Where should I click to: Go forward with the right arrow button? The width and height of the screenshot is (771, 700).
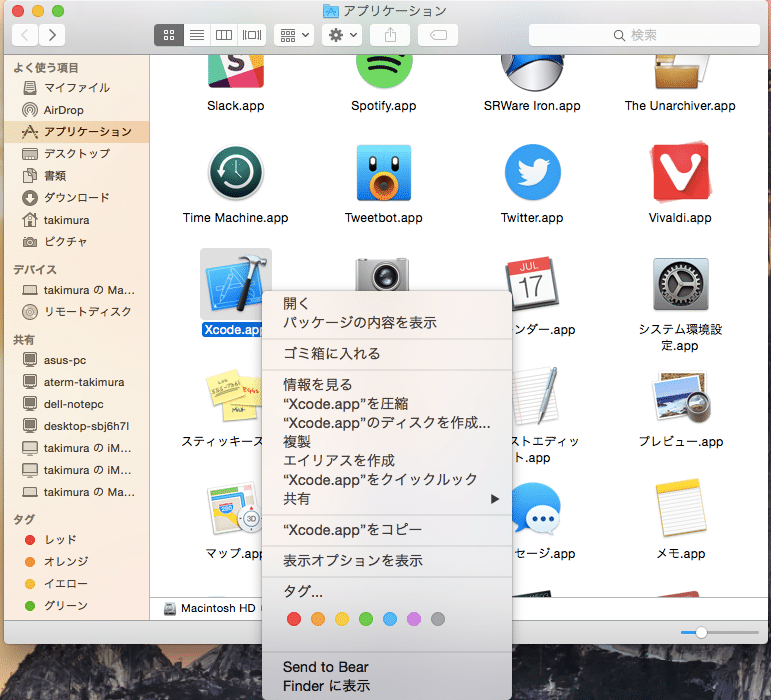52,35
